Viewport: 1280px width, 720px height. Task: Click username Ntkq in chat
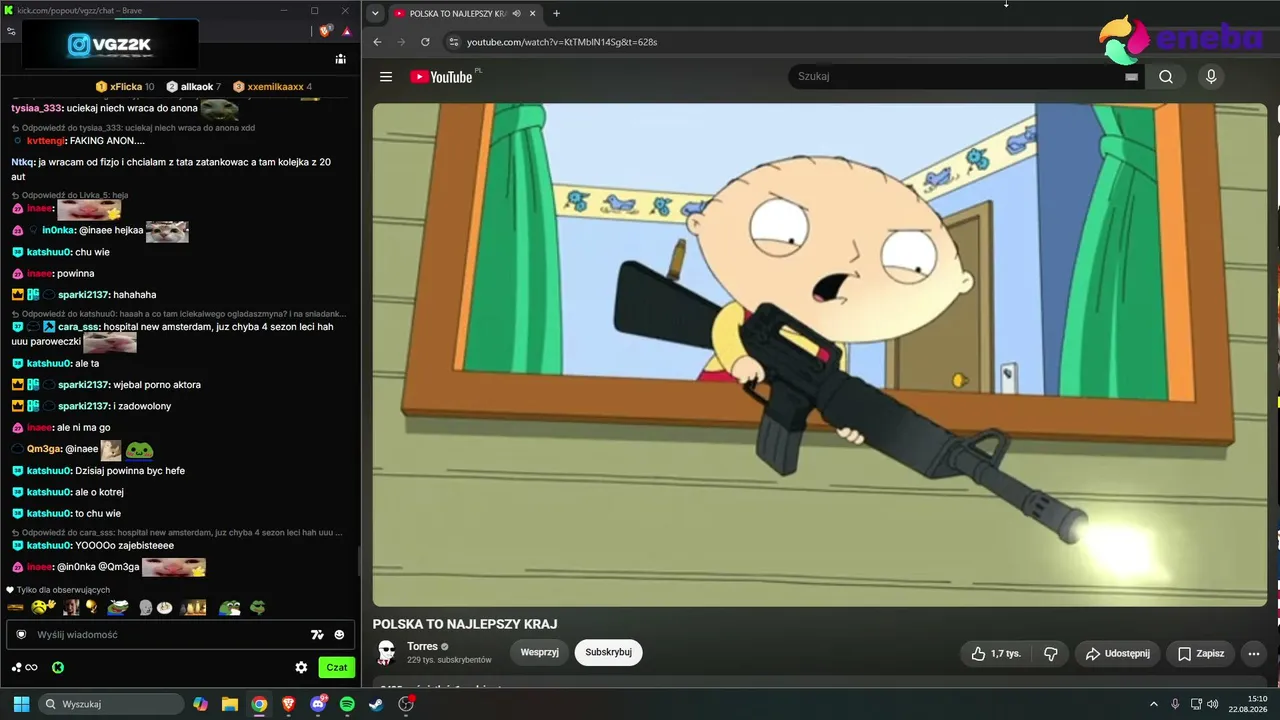tap(23, 162)
